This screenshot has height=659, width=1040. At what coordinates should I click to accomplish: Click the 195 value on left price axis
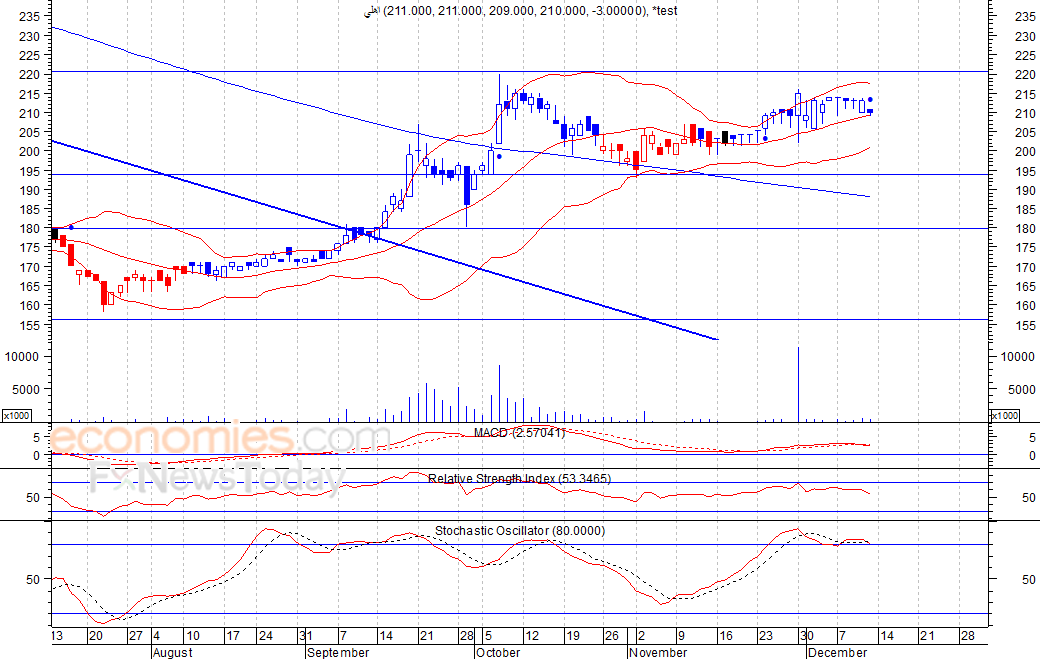29,171
